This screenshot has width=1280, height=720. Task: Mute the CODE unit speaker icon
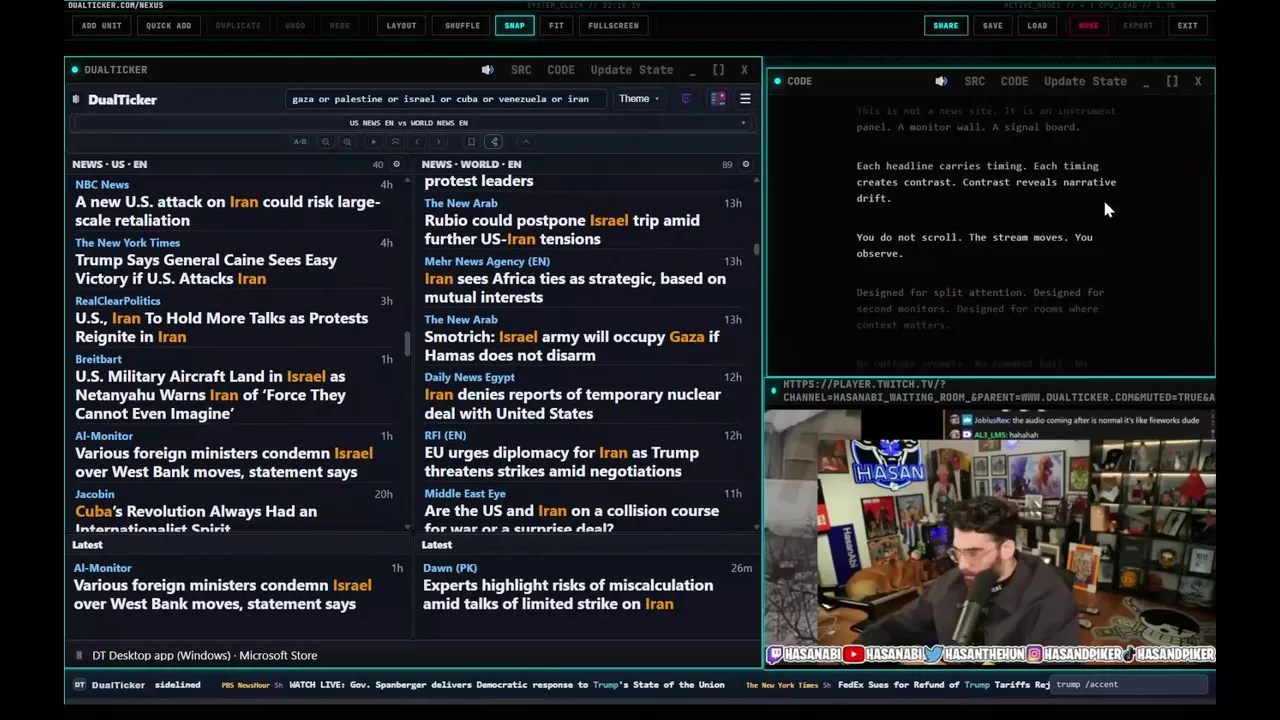click(941, 81)
